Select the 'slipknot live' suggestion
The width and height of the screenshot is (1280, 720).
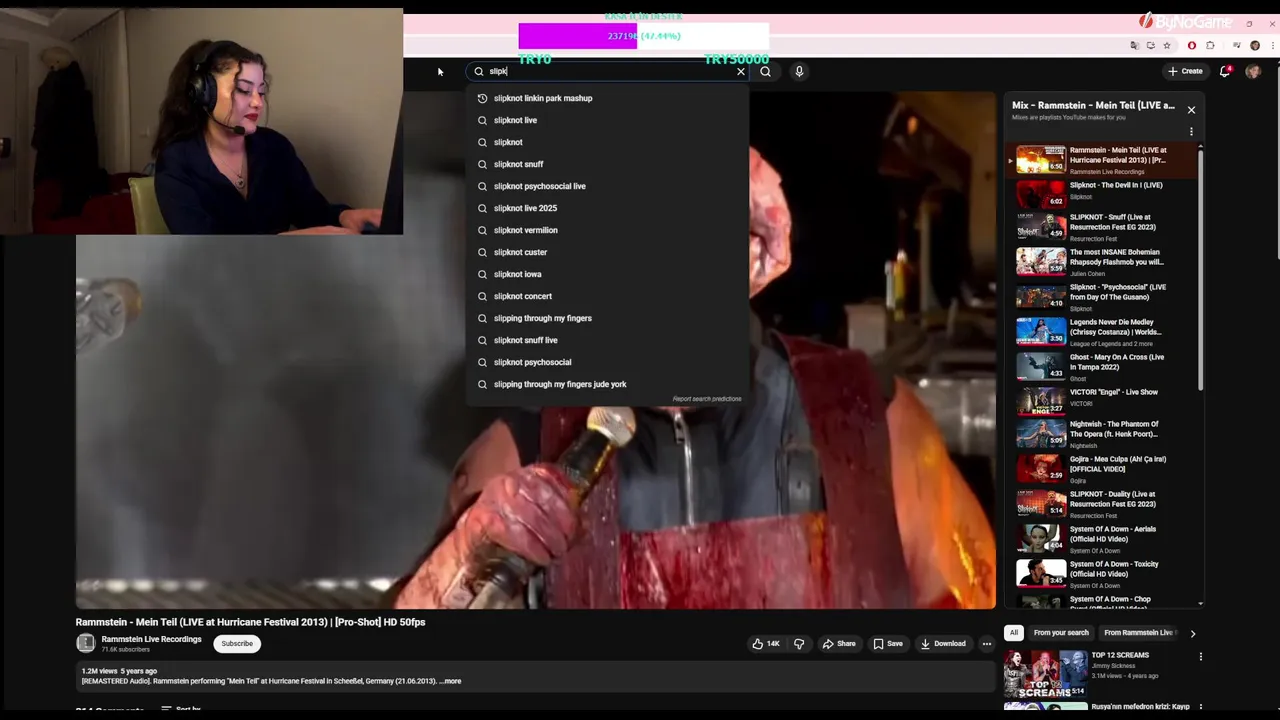(x=607, y=120)
